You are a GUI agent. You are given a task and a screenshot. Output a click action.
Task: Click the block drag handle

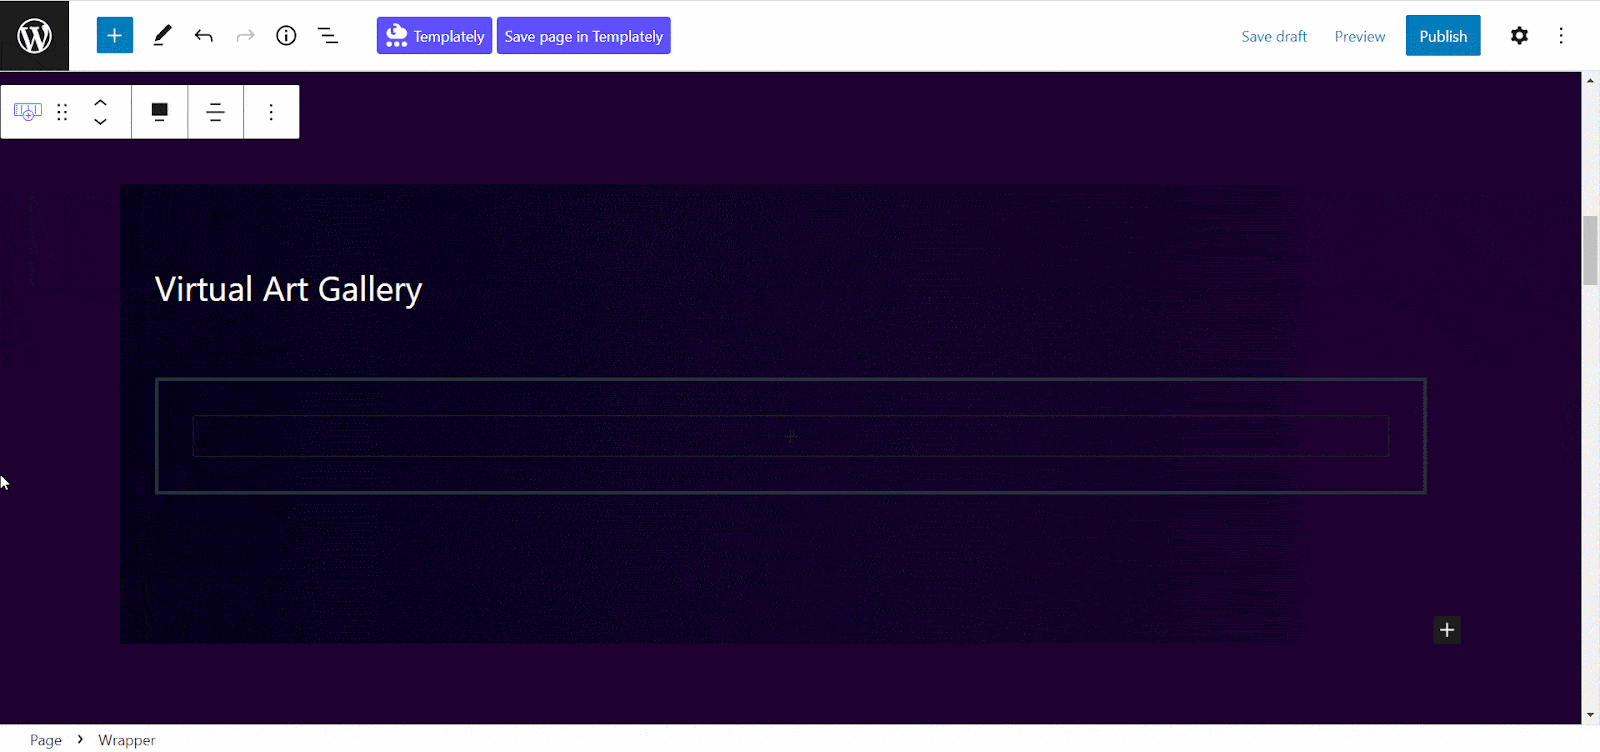tap(62, 112)
